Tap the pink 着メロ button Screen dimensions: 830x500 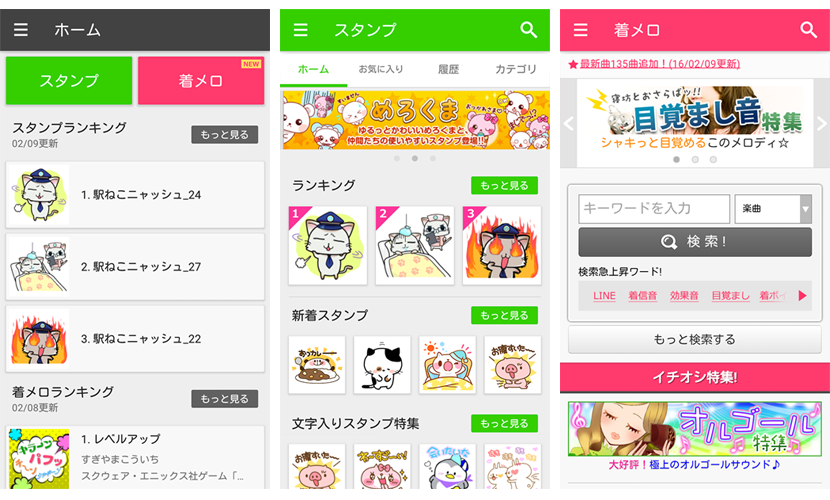[201, 80]
